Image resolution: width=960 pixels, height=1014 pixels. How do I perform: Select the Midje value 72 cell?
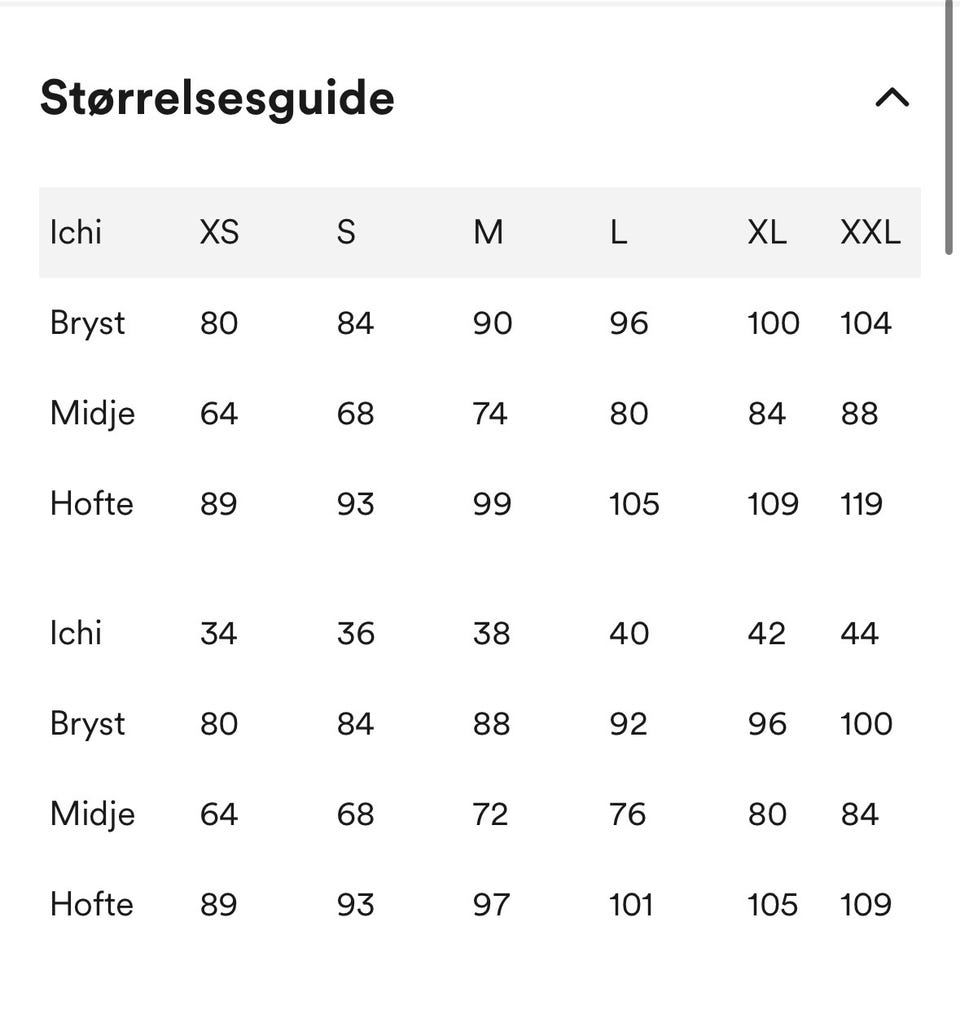(x=490, y=815)
